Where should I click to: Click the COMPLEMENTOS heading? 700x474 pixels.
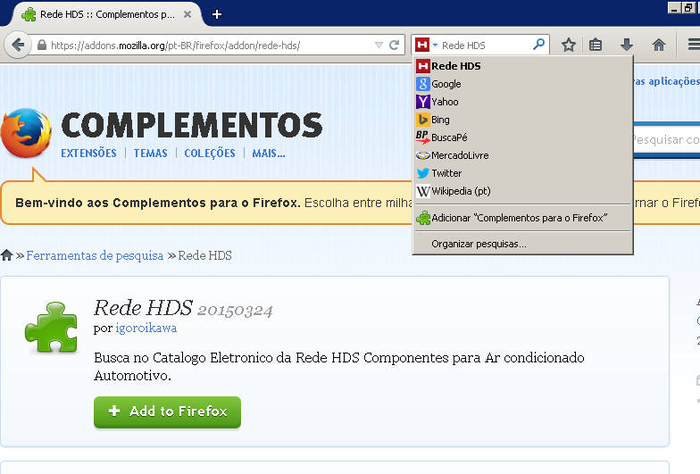click(192, 125)
